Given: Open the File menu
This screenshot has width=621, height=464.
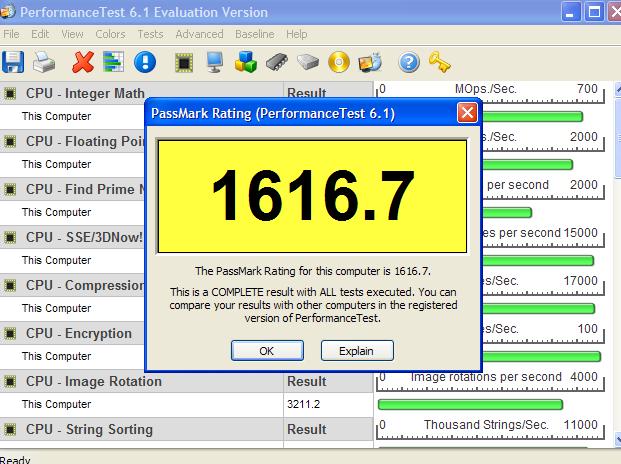Looking at the screenshot, I should point(11,34).
